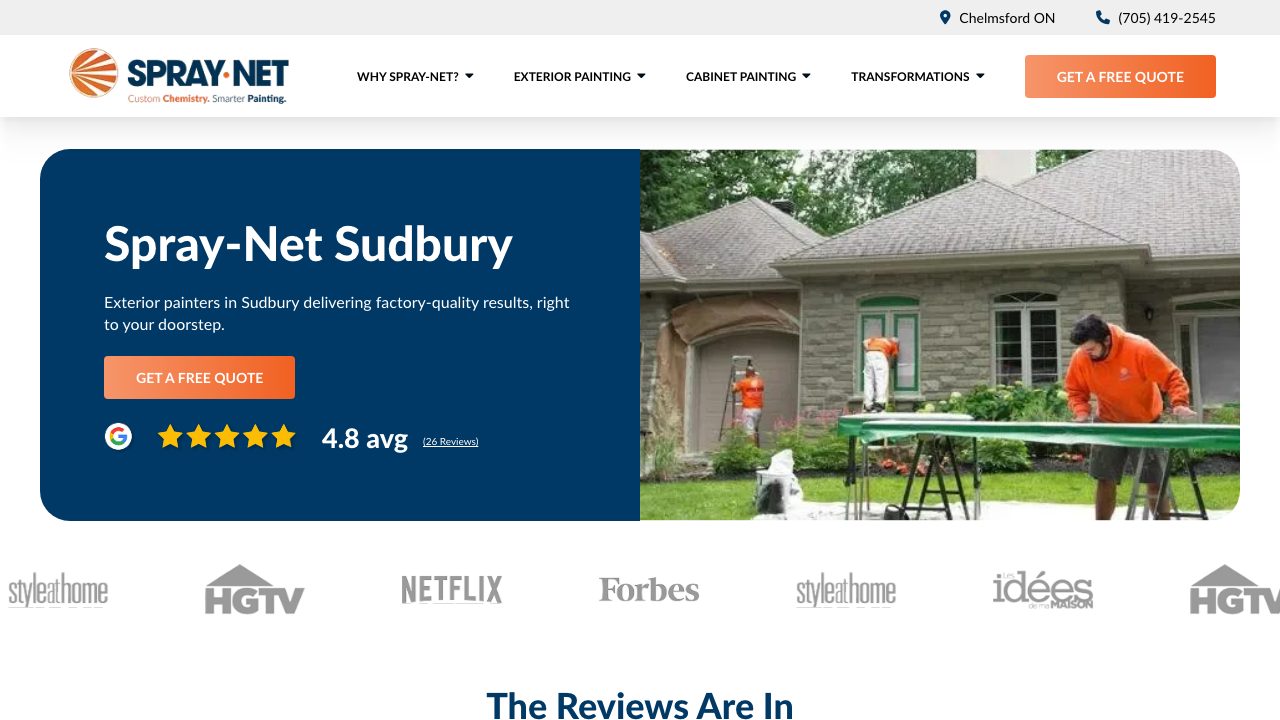Click the Netflix logo
The width and height of the screenshot is (1280, 720).
[x=452, y=590]
